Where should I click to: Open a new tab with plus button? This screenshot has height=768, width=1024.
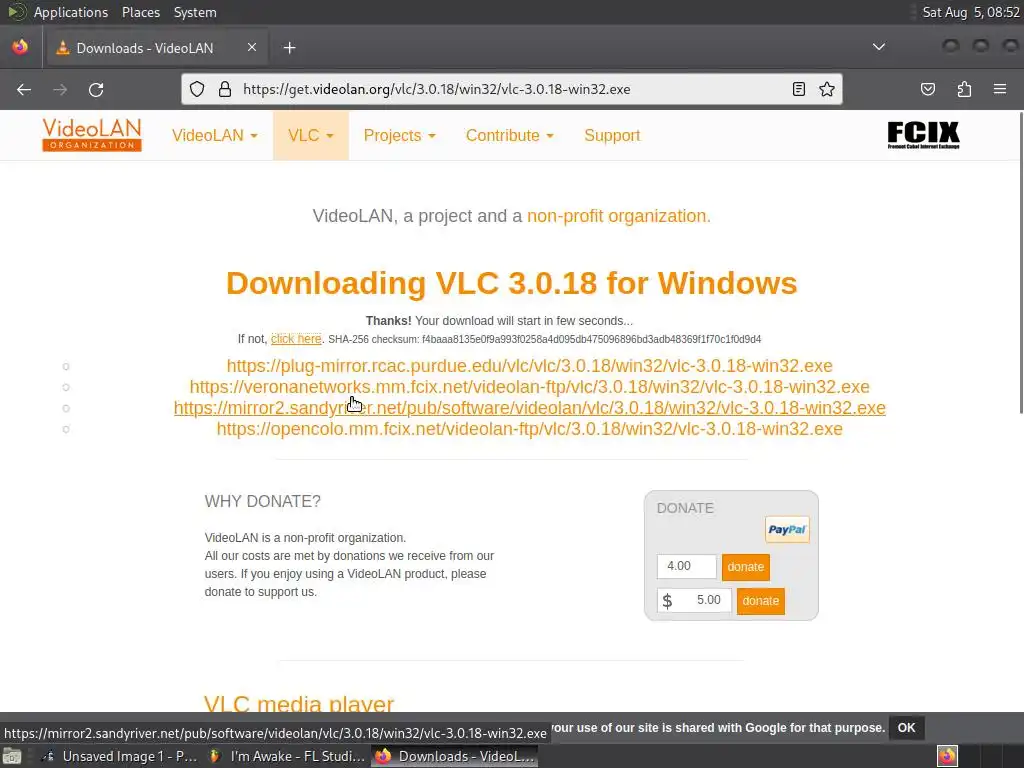(289, 48)
